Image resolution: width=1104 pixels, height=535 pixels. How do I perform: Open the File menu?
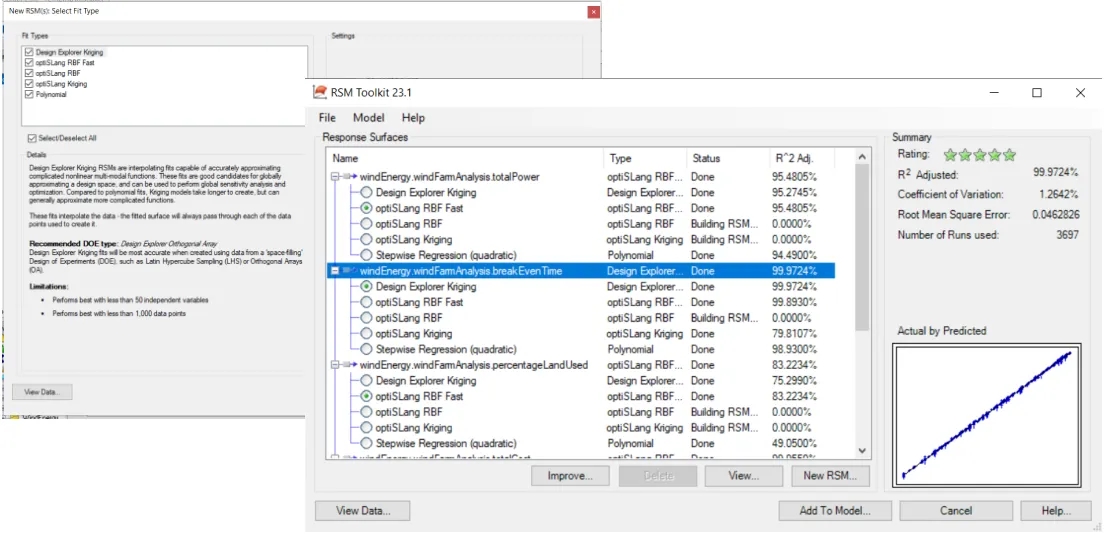(x=327, y=118)
